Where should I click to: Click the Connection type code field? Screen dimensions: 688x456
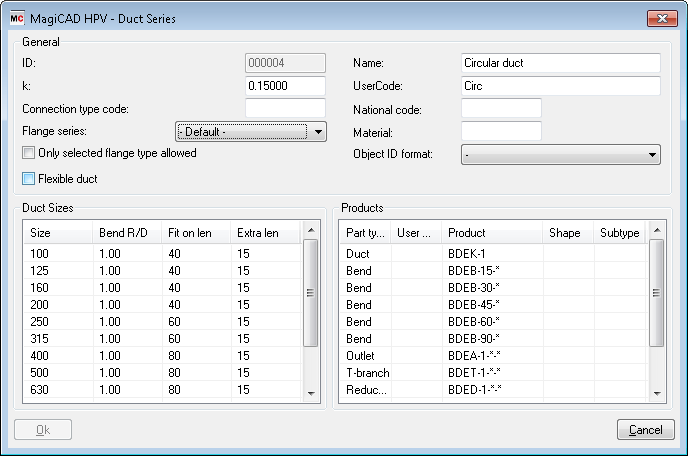(x=285, y=108)
